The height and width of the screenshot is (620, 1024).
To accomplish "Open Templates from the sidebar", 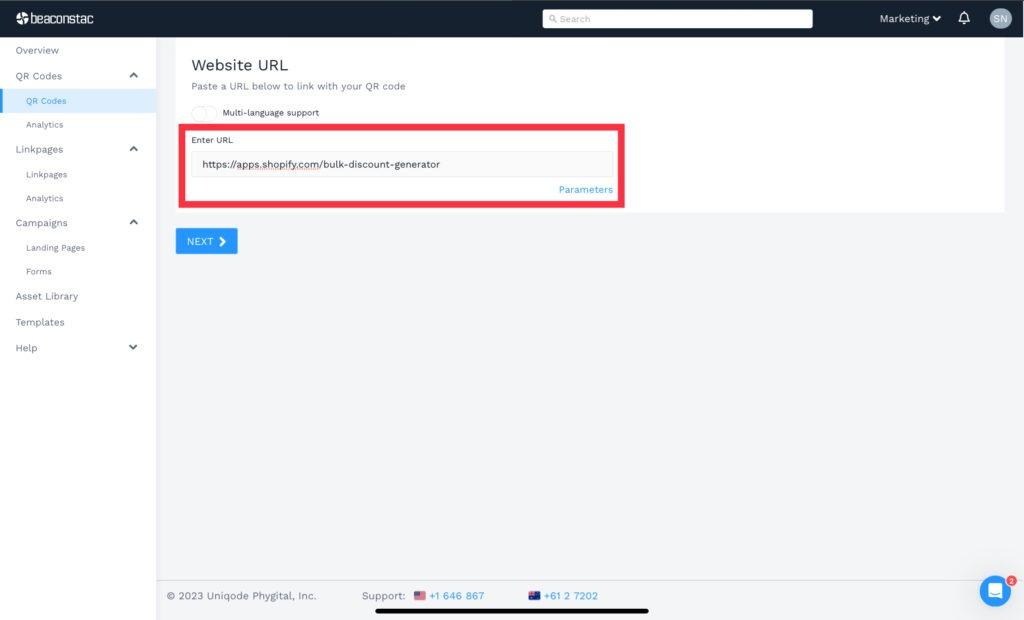I will pyautogui.click(x=40, y=321).
